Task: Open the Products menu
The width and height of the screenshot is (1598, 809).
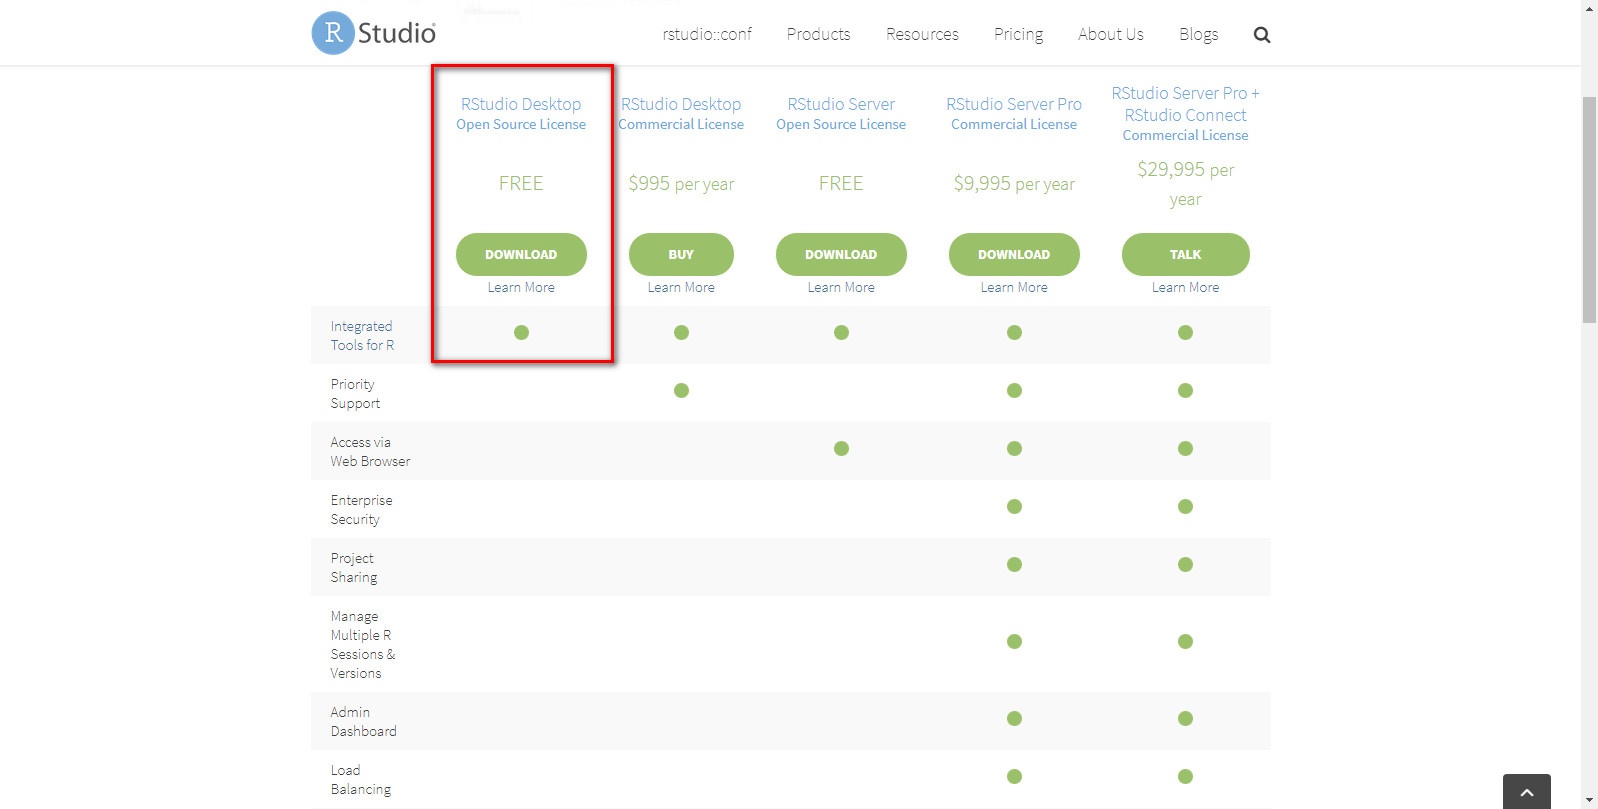Action: [818, 34]
